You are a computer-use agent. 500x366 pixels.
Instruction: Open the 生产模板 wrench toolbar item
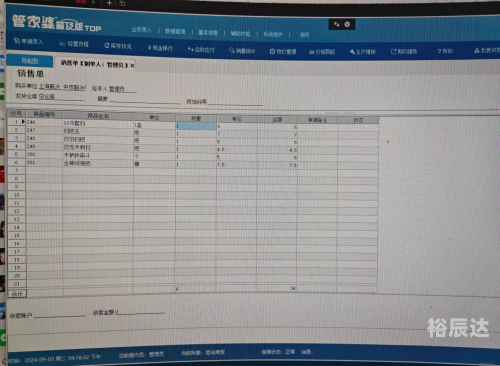click(x=363, y=52)
